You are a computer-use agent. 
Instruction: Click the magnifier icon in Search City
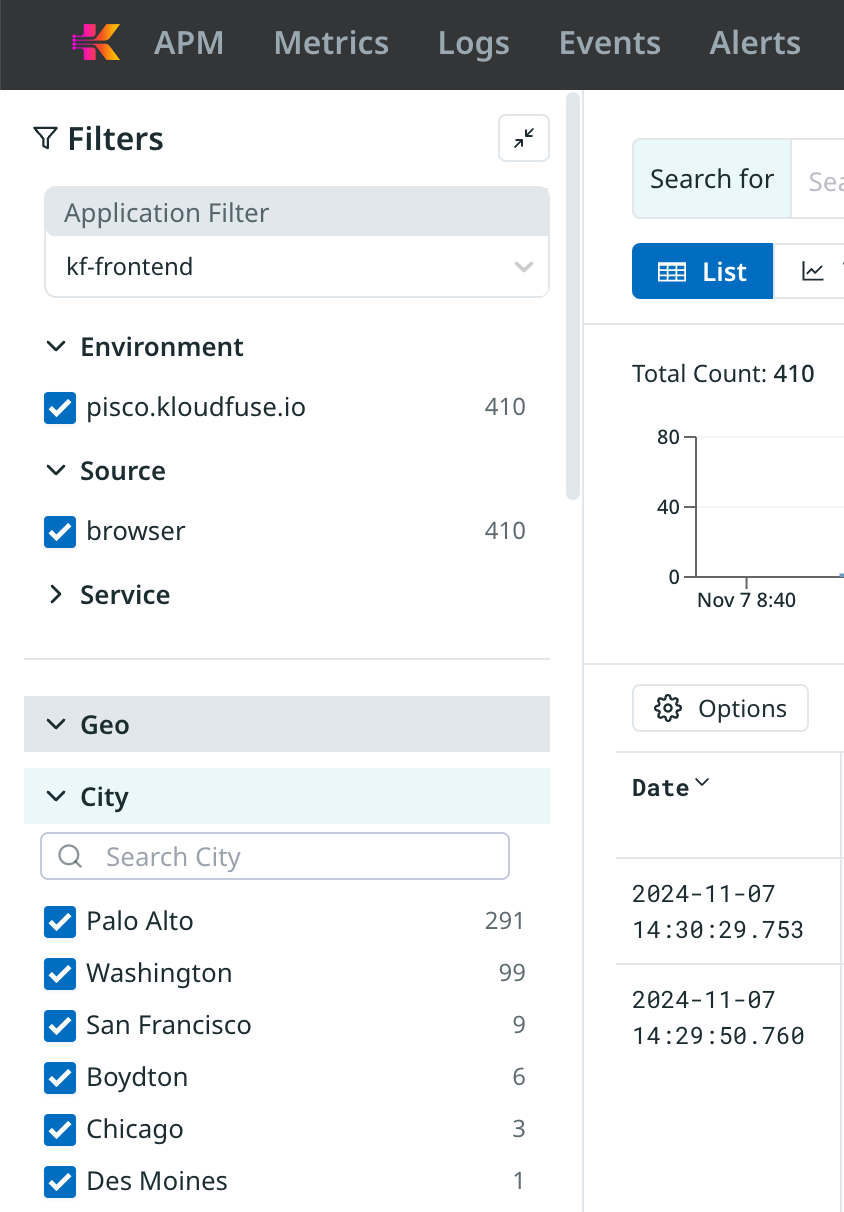point(70,857)
